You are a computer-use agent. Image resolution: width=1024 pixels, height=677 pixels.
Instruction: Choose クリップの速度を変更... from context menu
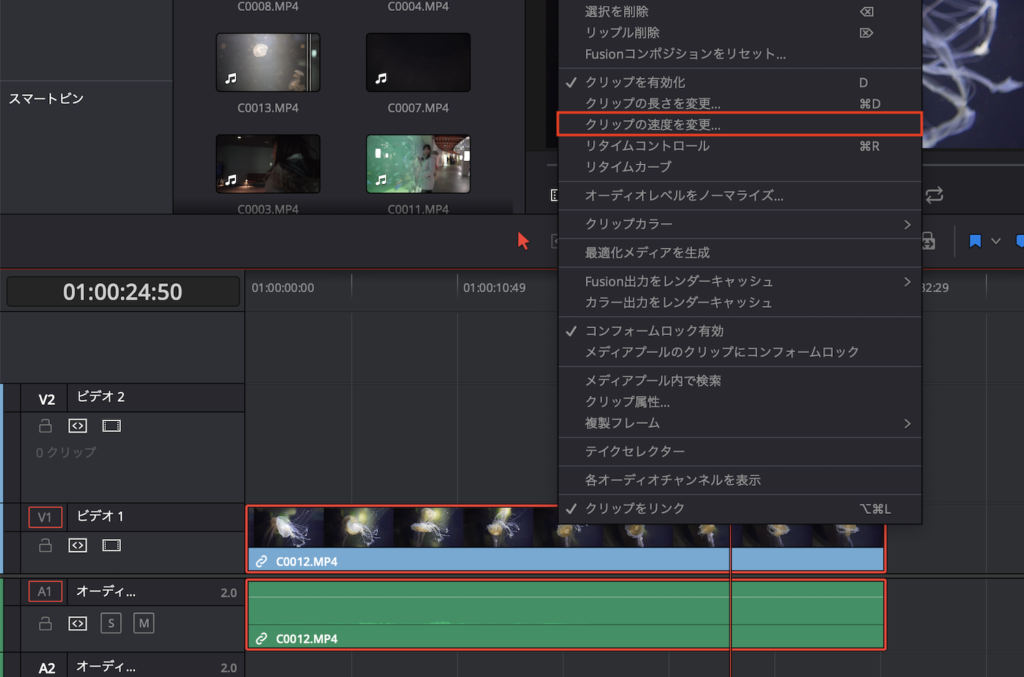pos(739,124)
